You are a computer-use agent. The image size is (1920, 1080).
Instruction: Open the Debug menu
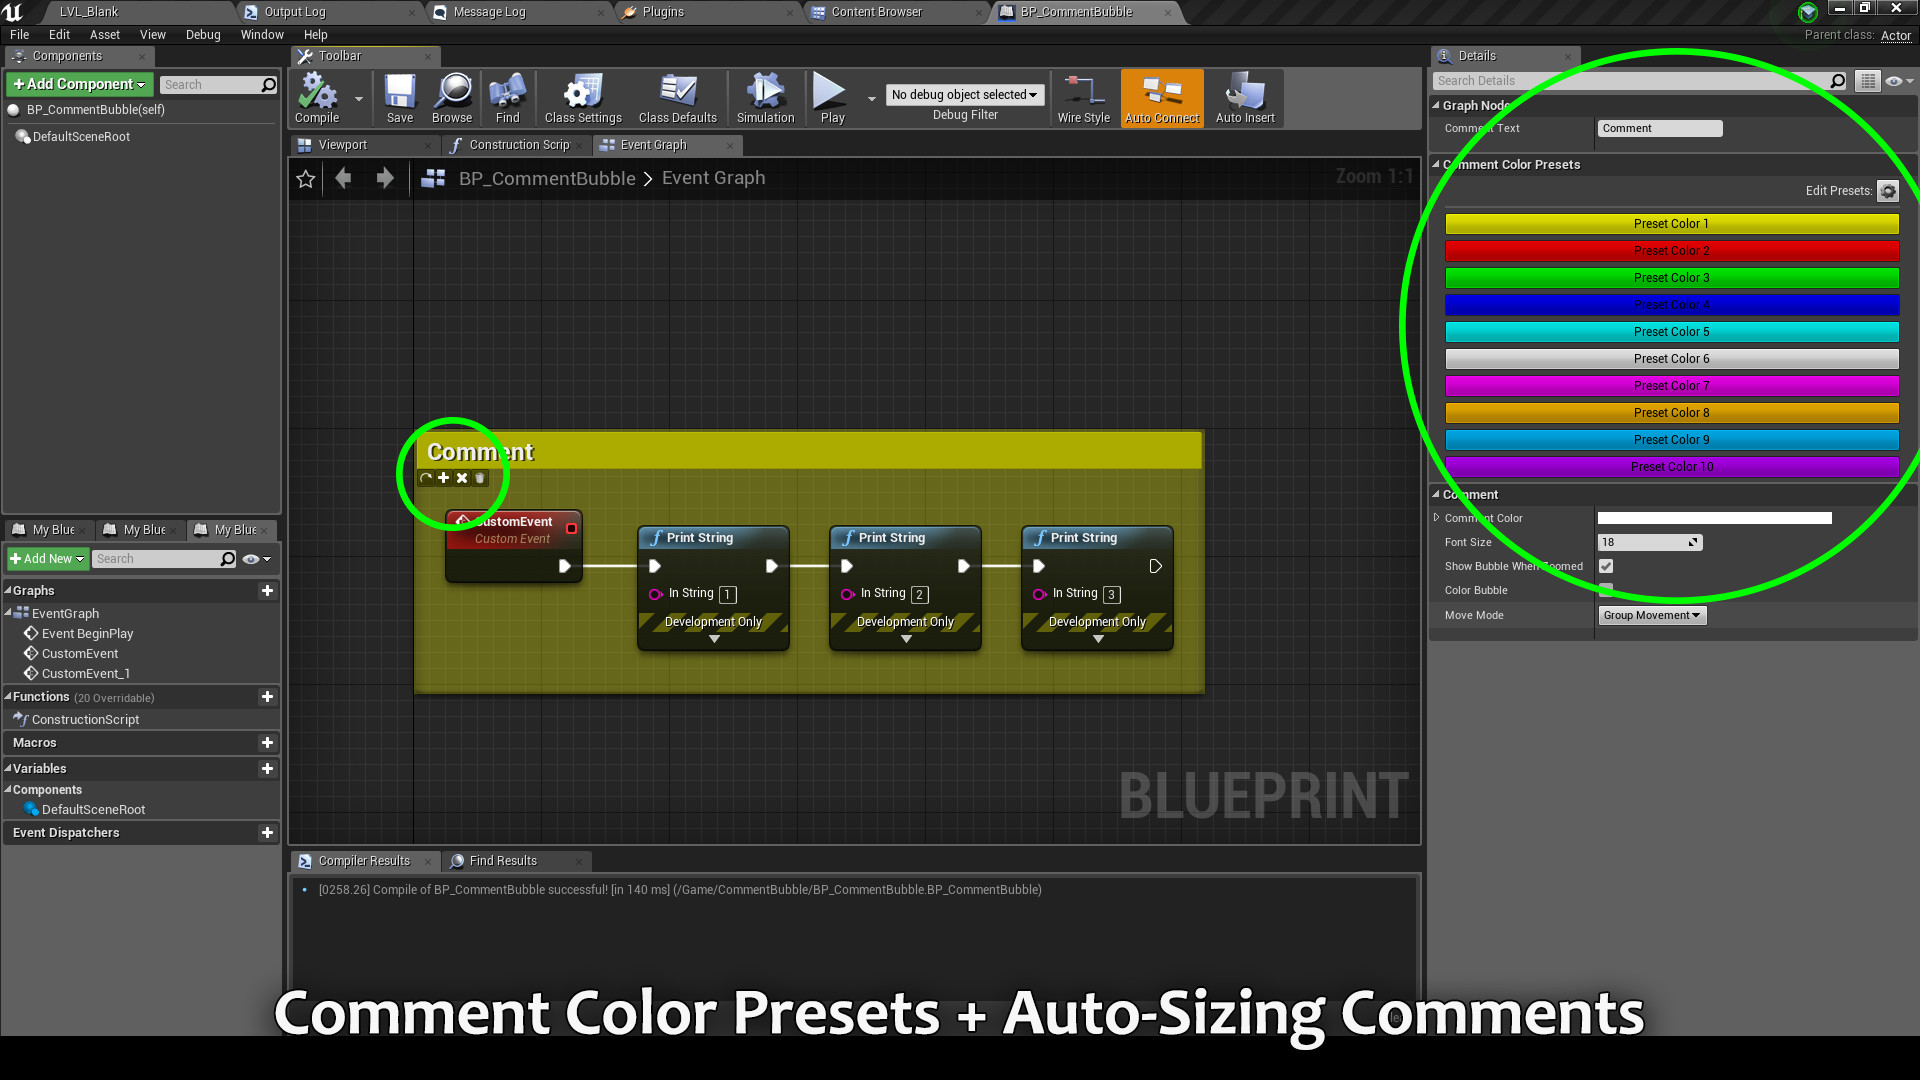click(x=203, y=34)
